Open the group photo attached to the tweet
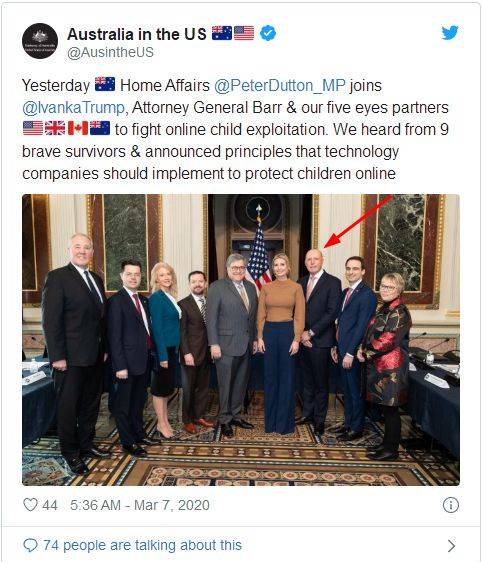The image size is (483, 562). point(241,340)
